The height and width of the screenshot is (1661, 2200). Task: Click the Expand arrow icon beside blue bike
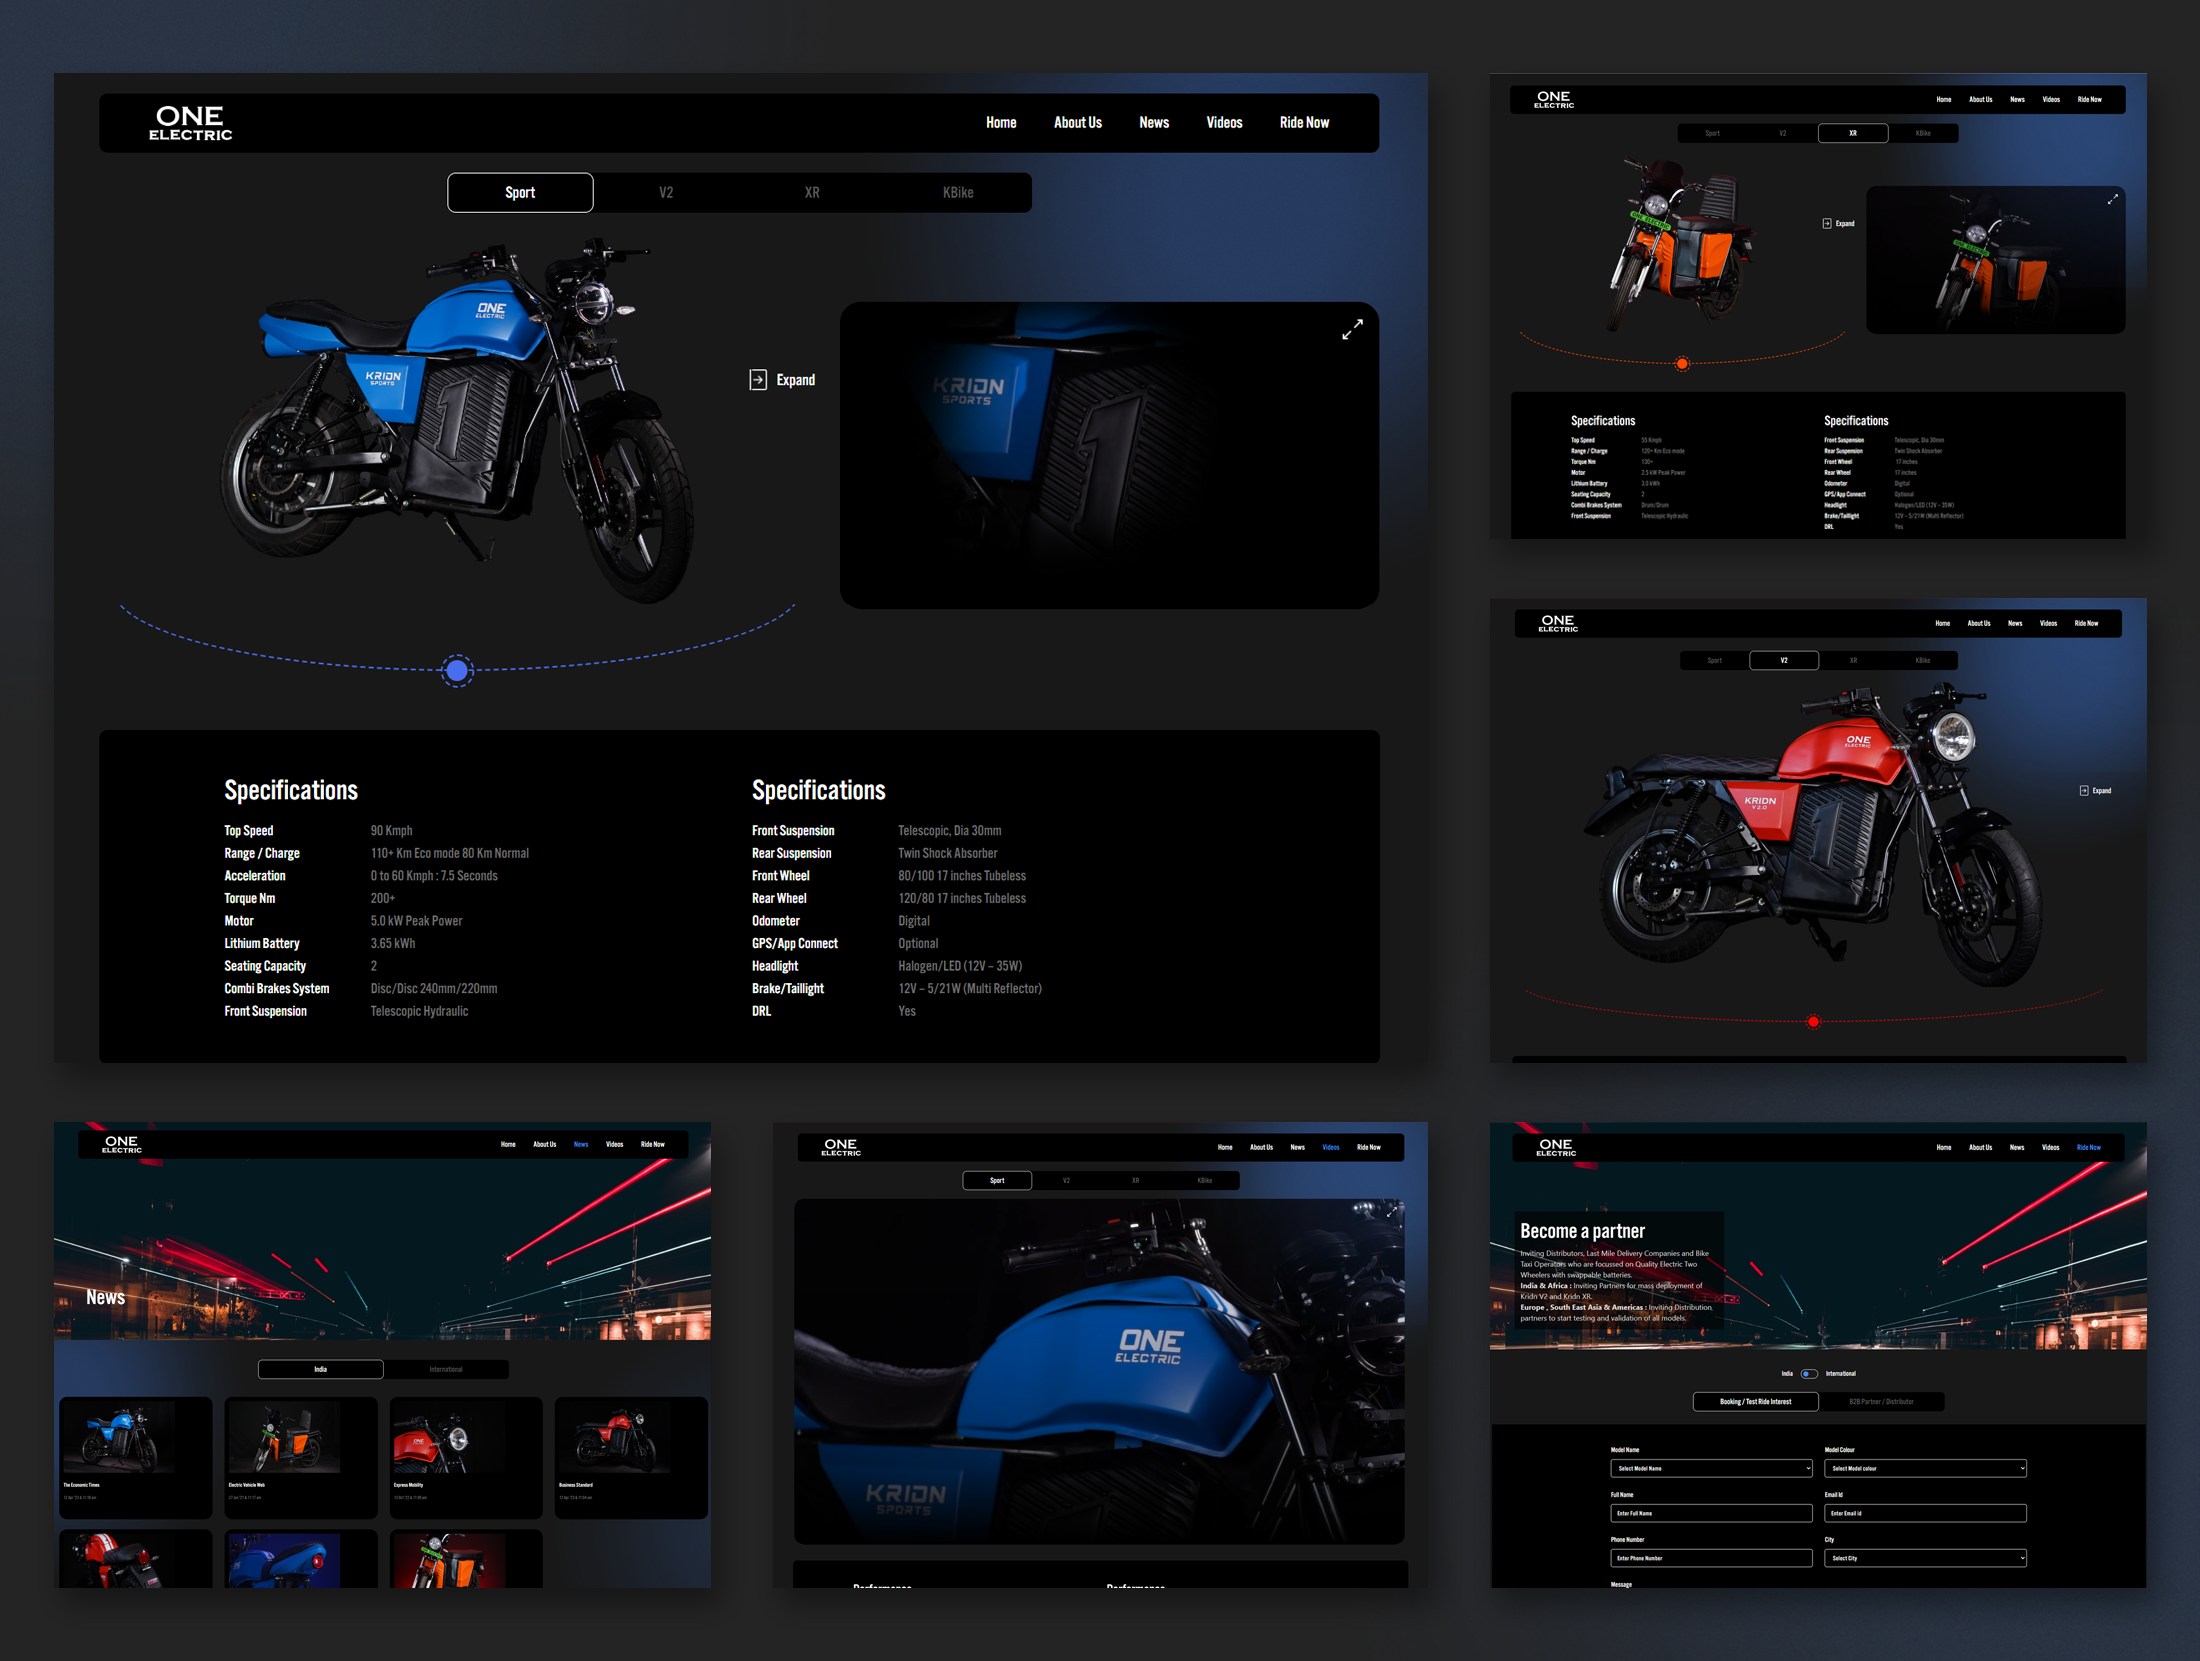[x=758, y=380]
